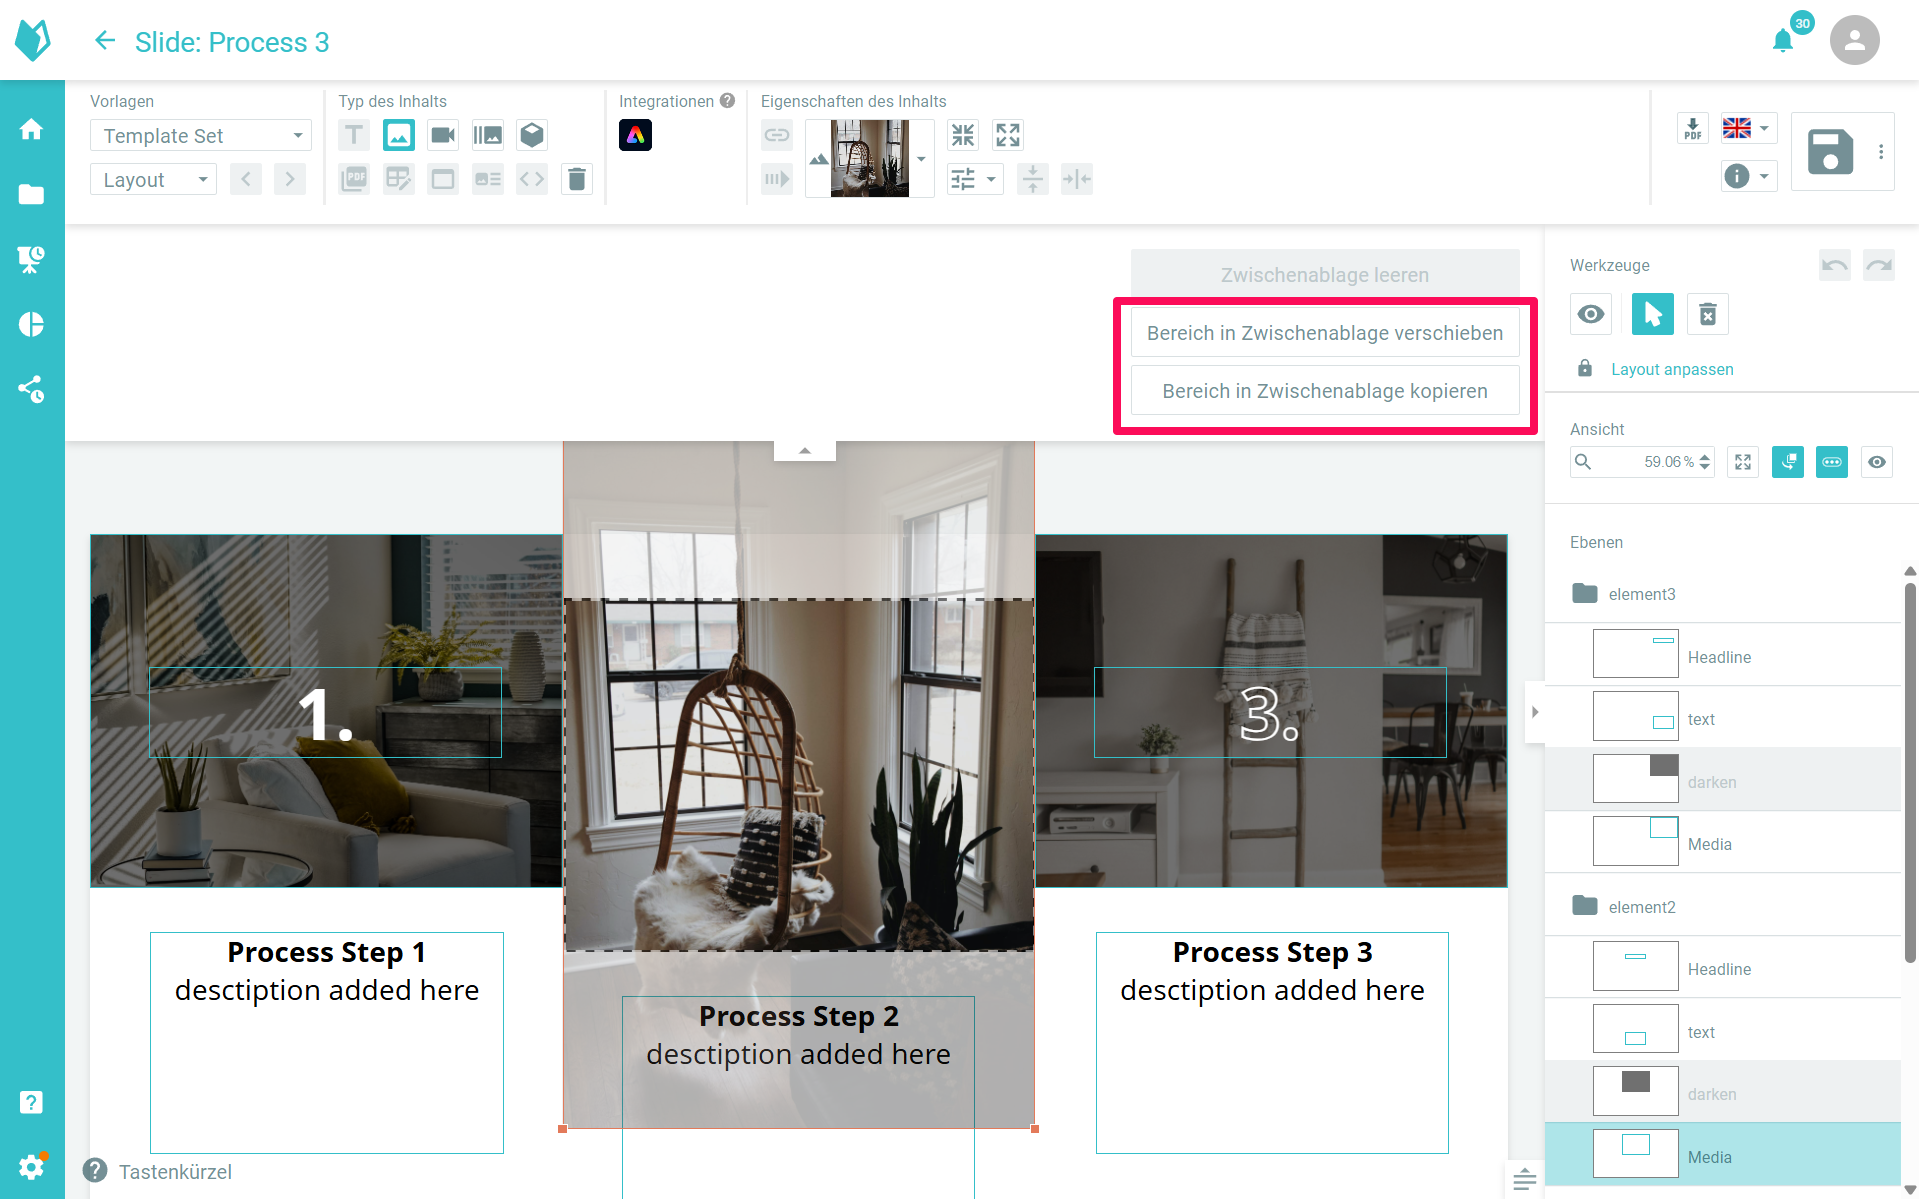Select the image content type icon

point(398,135)
